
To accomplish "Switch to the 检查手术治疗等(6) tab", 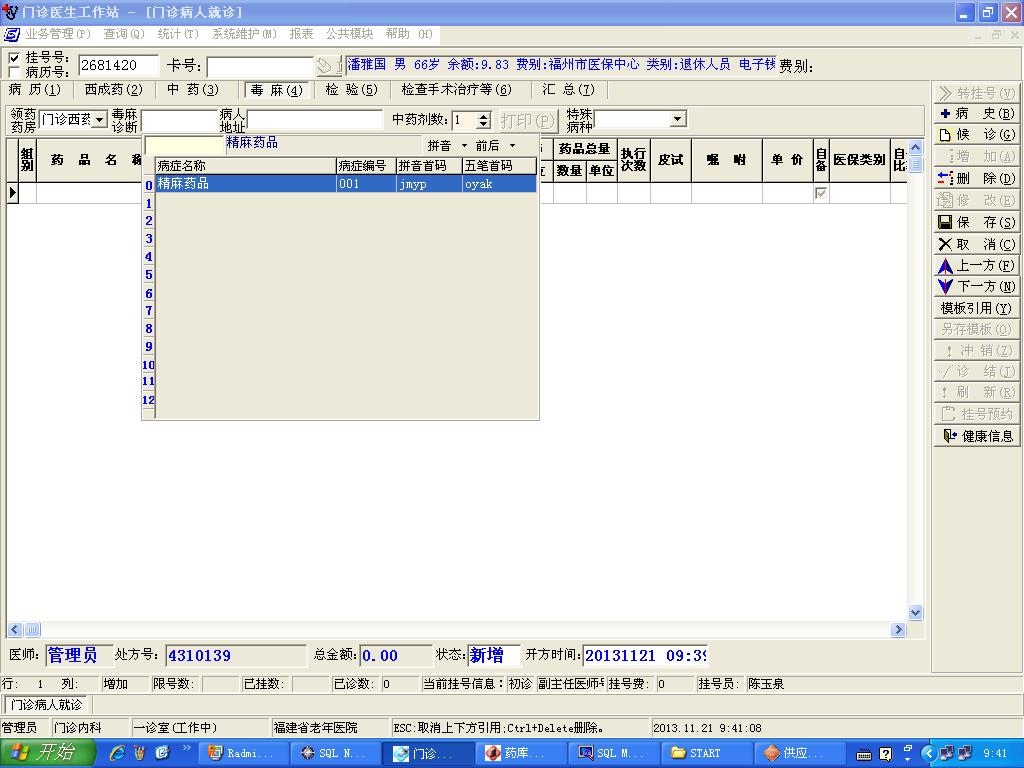I will point(456,89).
